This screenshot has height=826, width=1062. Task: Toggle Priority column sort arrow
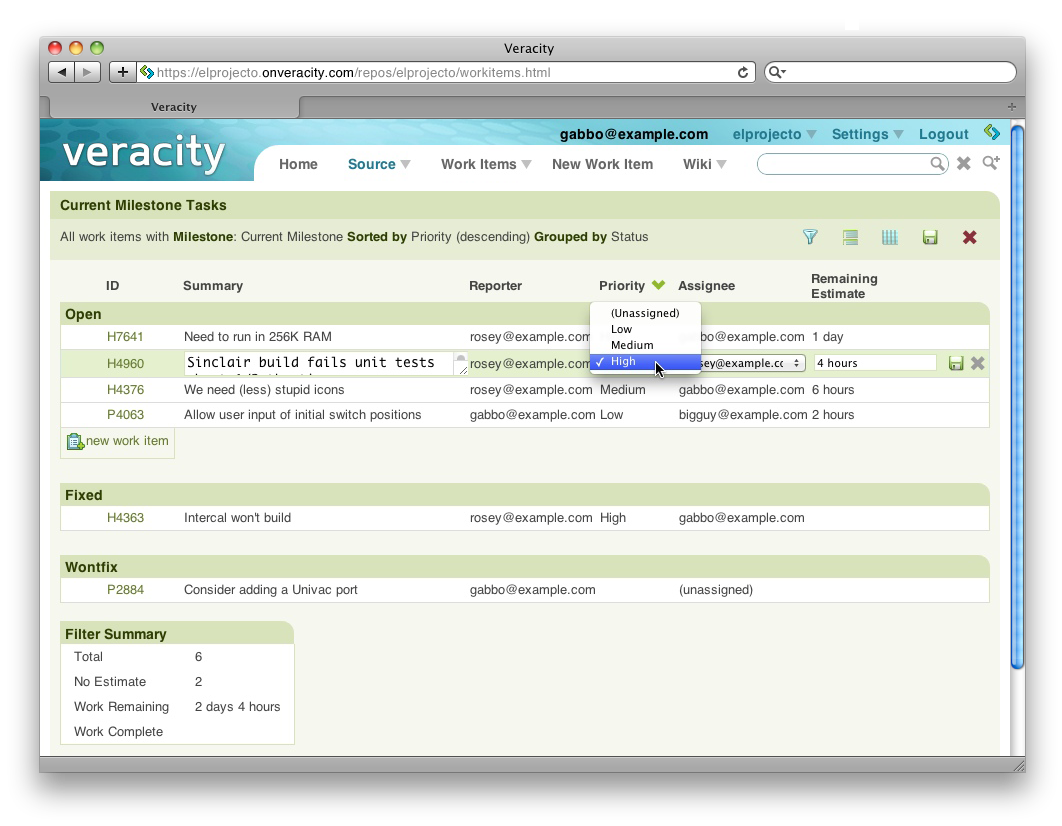(x=658, y=285)
